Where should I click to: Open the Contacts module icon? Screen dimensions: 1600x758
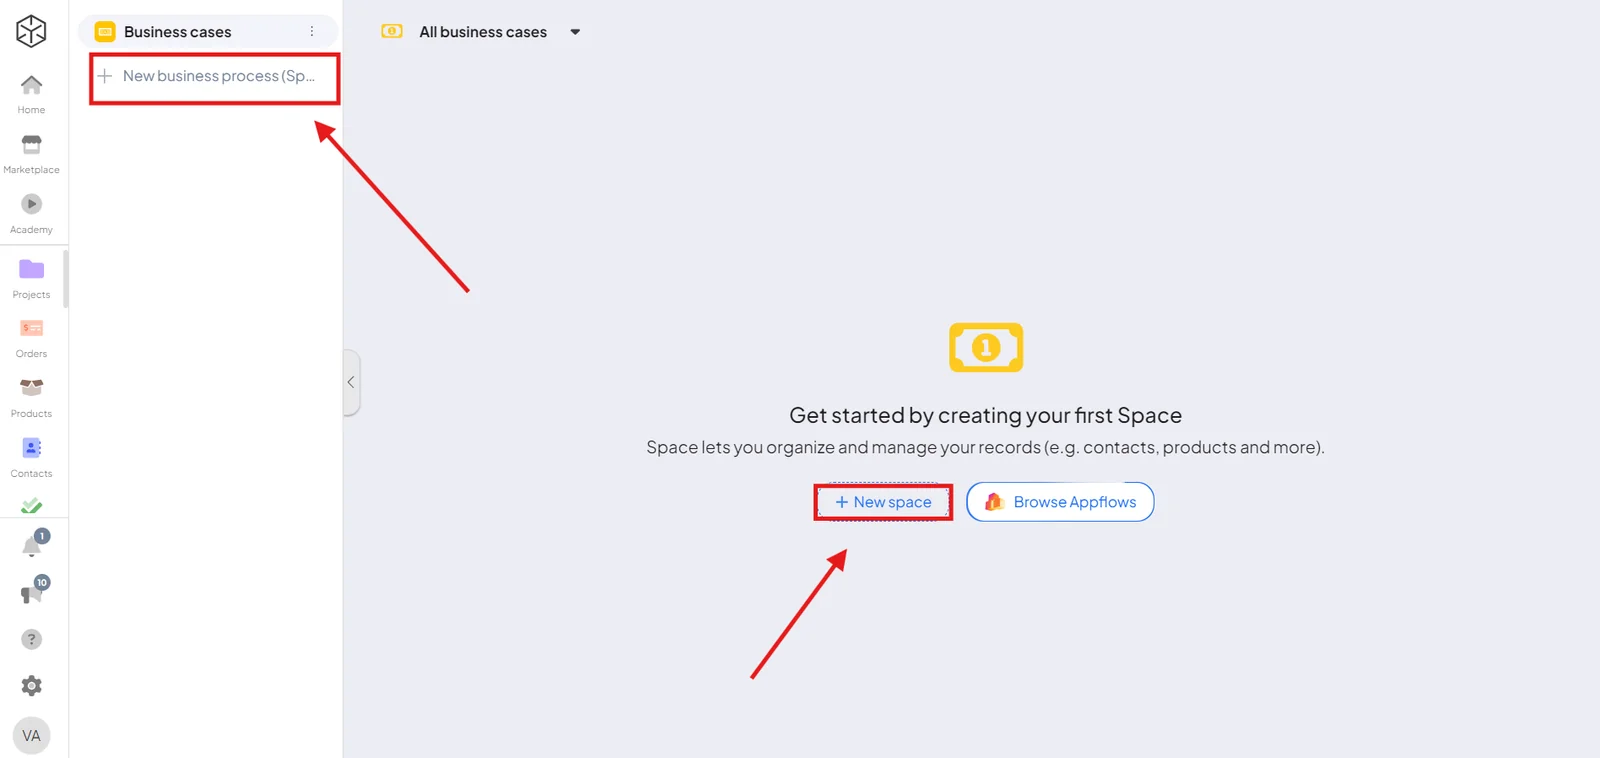click(x=31, y=447)
